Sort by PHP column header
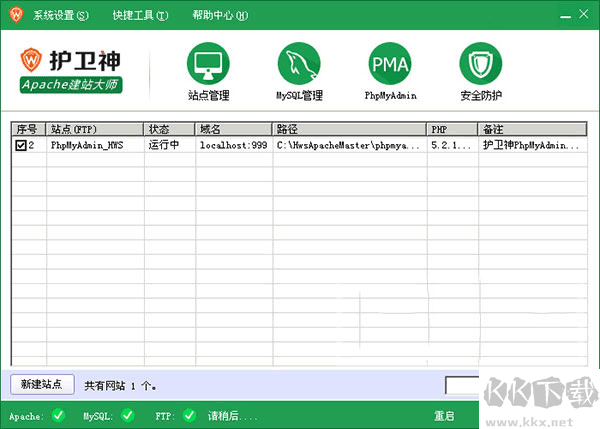 pos(452,129)
